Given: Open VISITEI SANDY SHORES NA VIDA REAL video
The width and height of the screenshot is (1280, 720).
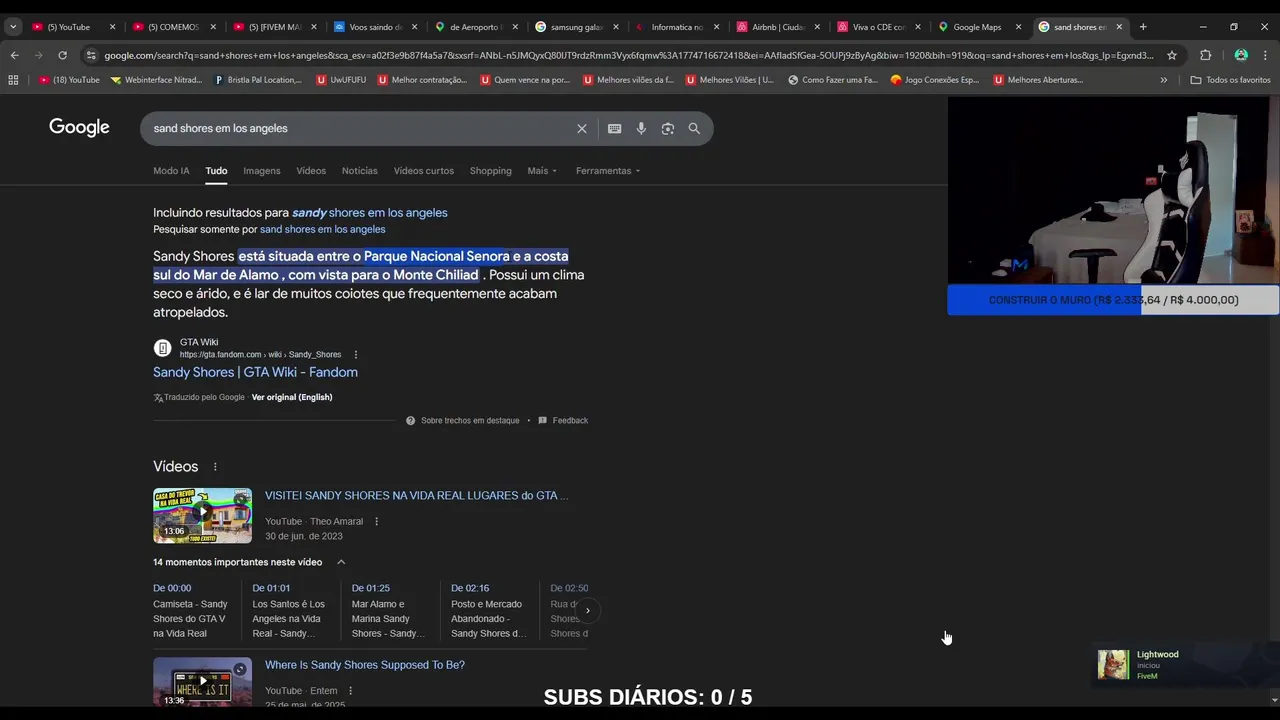Looking at the screenshot, I should tap(416, 496).
